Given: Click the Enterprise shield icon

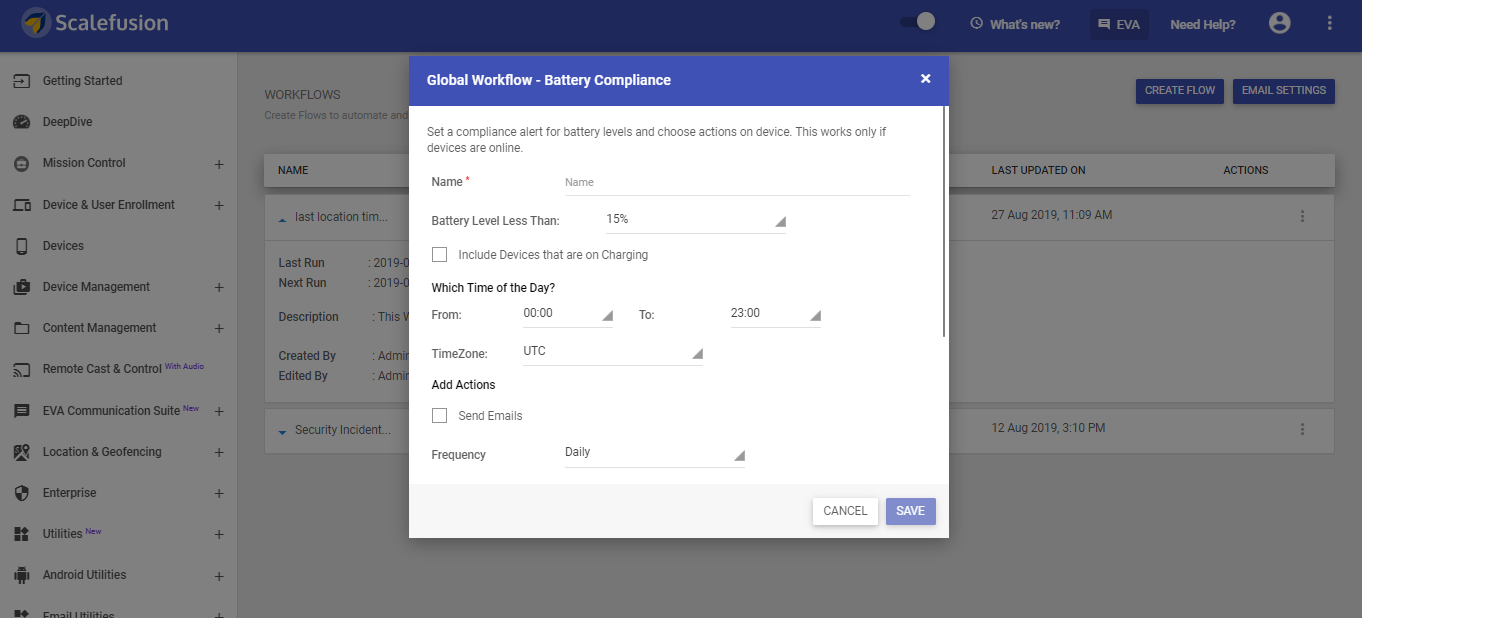Looking at the screenshot, I should click(x=22, y=493).
